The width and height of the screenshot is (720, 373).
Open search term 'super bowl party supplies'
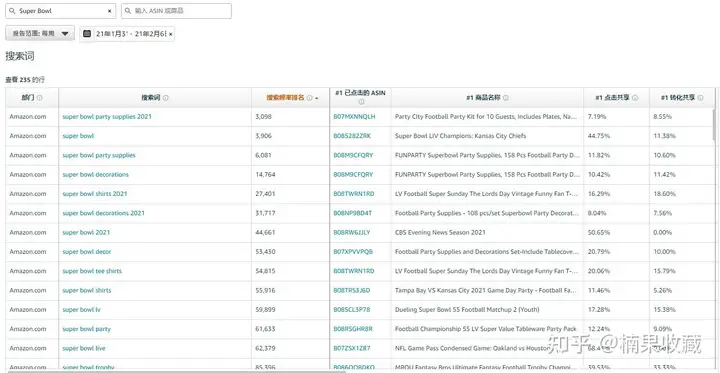point(99,155)
